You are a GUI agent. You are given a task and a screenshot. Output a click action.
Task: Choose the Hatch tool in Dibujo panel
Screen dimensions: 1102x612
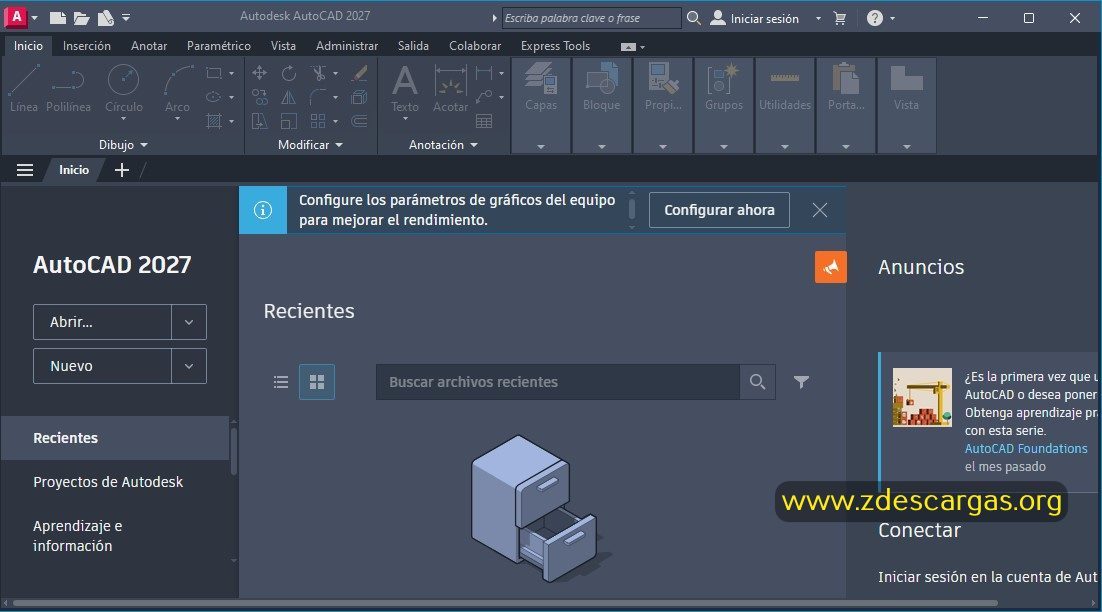pyautogui.click(x=214, y=121)
